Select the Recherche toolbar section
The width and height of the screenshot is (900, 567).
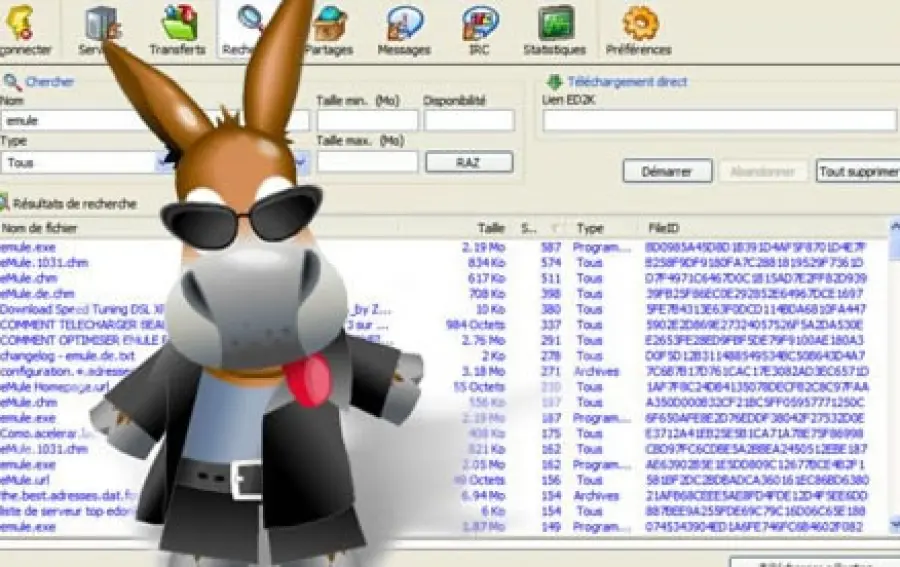click(247, 30)
